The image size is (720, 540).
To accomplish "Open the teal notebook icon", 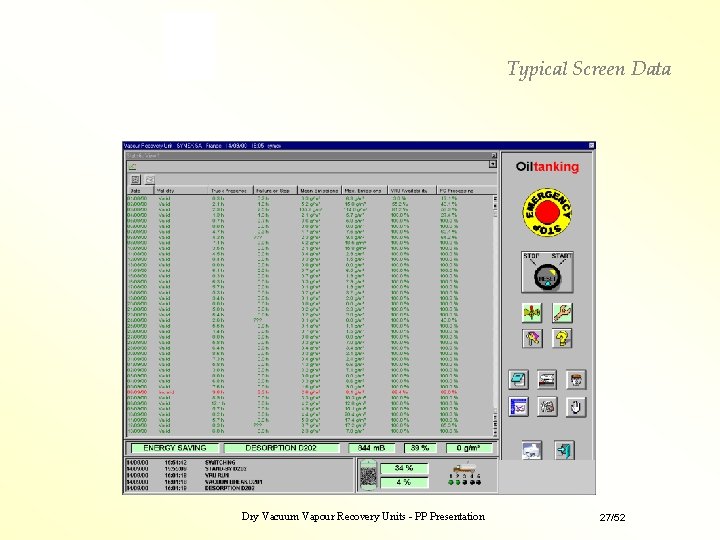I will tap(518, 379).
